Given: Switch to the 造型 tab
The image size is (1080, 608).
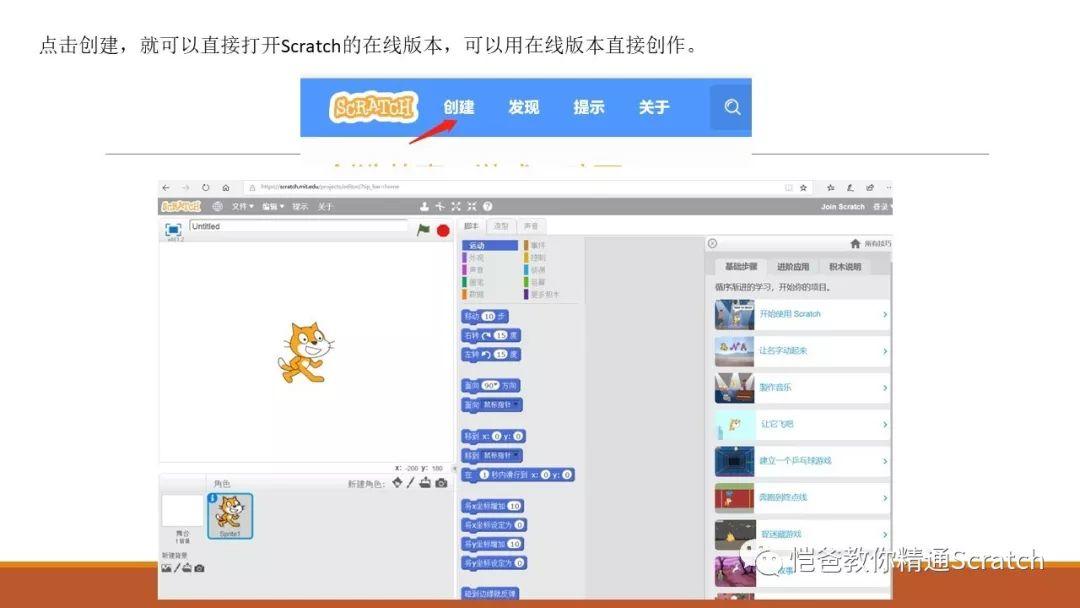Looking at the screenshot, I should [501, 226].
